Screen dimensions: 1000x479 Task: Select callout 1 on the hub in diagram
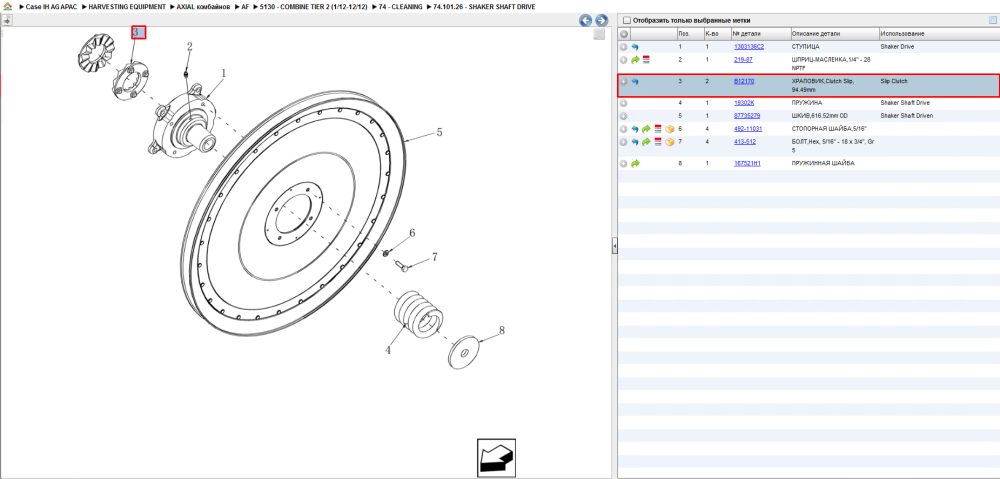224,73
